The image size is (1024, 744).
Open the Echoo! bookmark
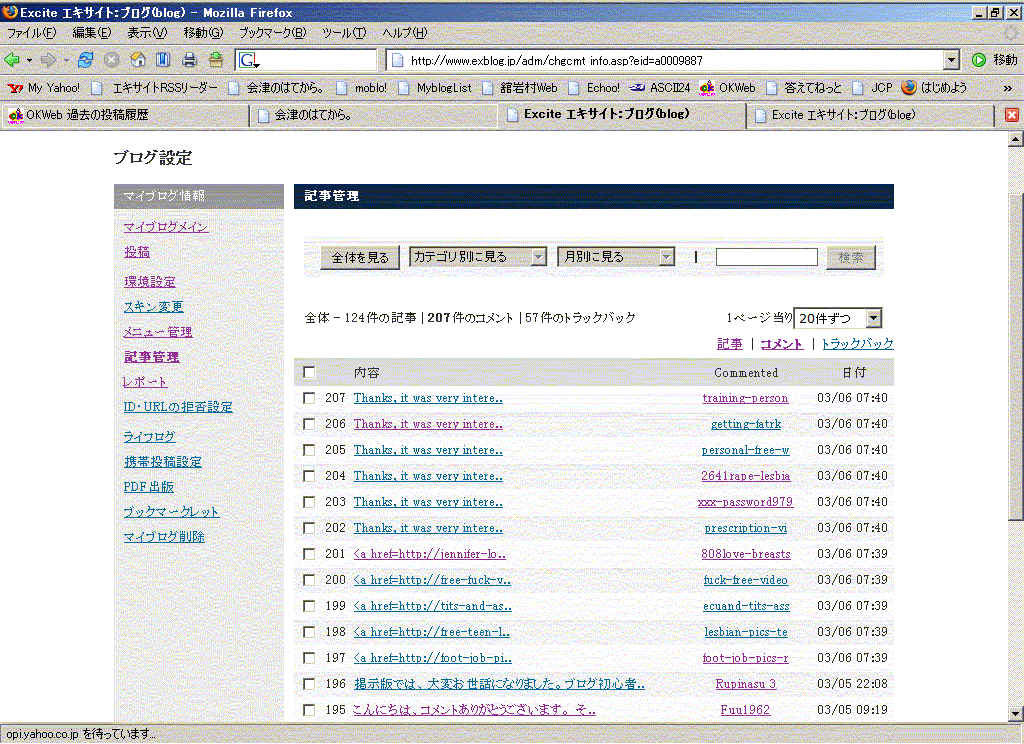[x=594, y=88]
